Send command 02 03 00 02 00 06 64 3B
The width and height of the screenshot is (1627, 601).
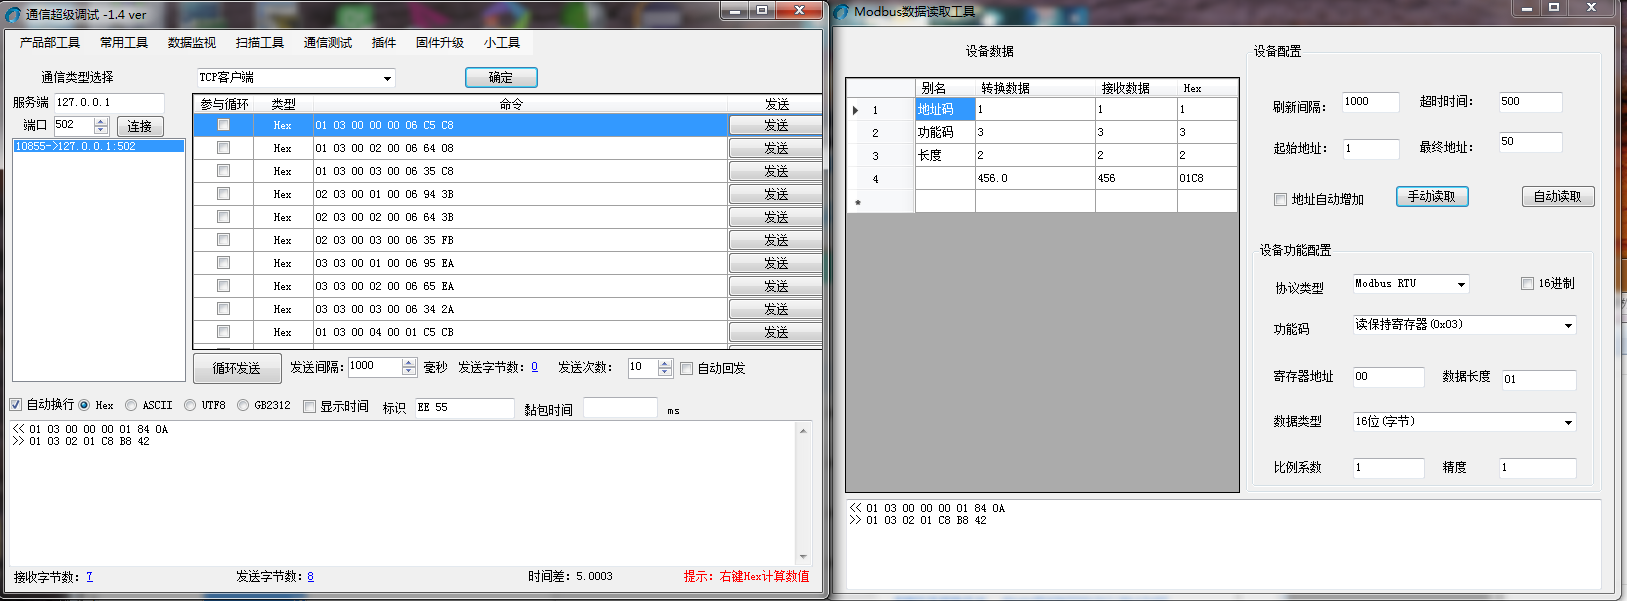tap(776, 217)
